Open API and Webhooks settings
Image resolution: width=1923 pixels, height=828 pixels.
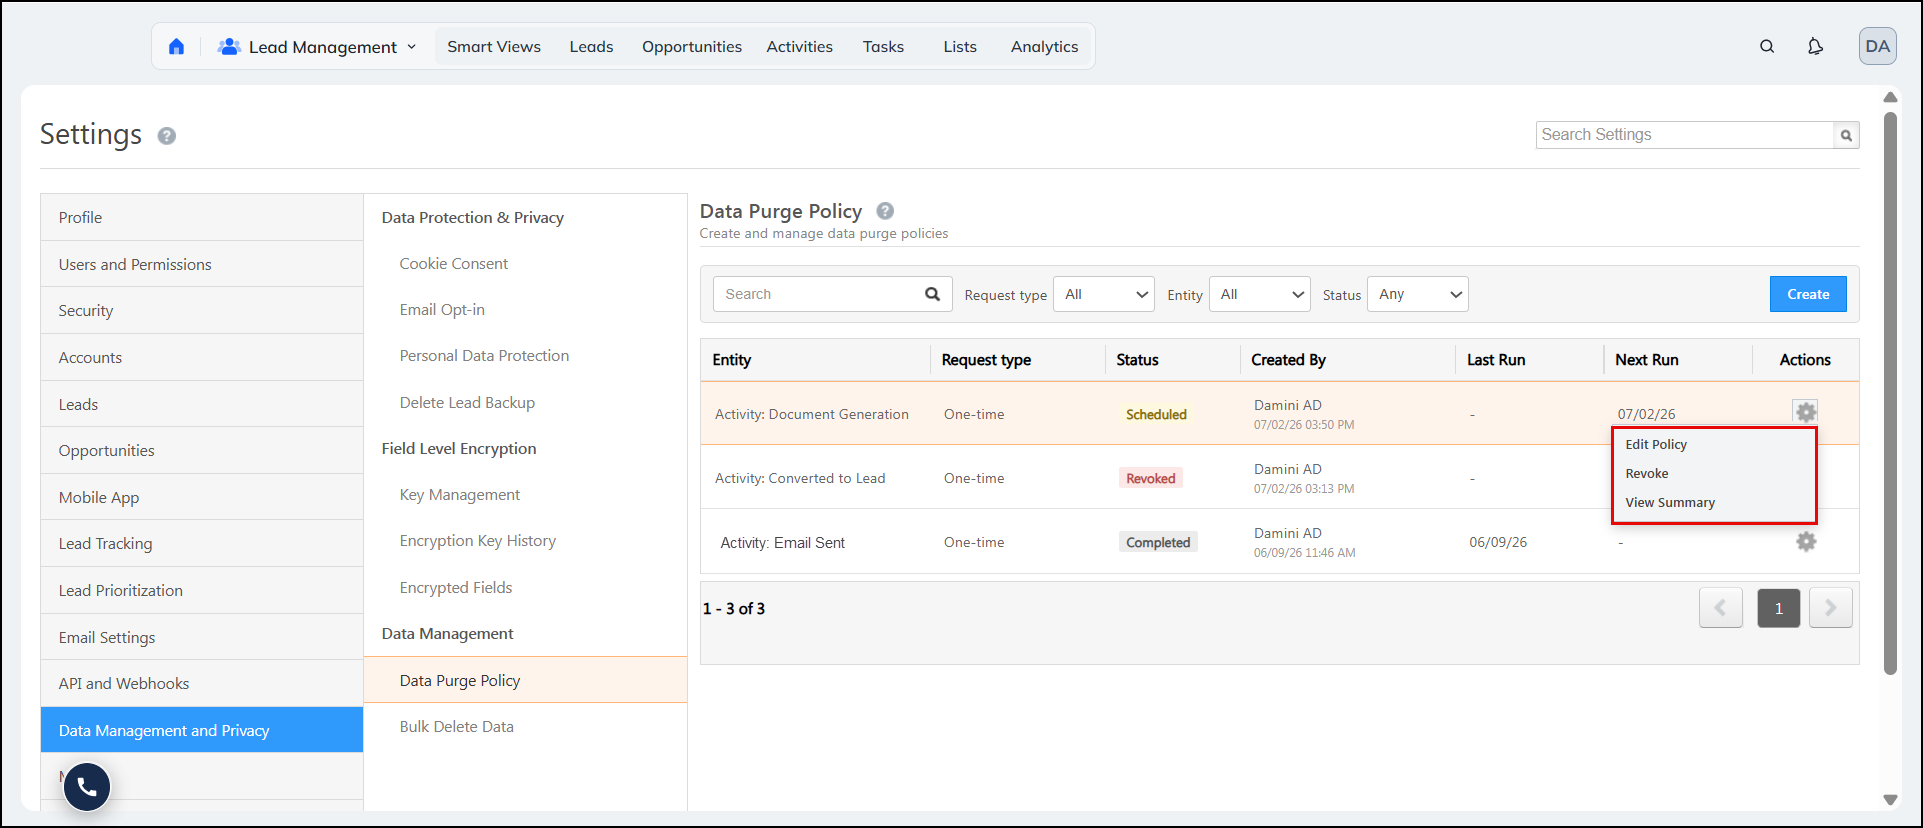pos(202,683)
